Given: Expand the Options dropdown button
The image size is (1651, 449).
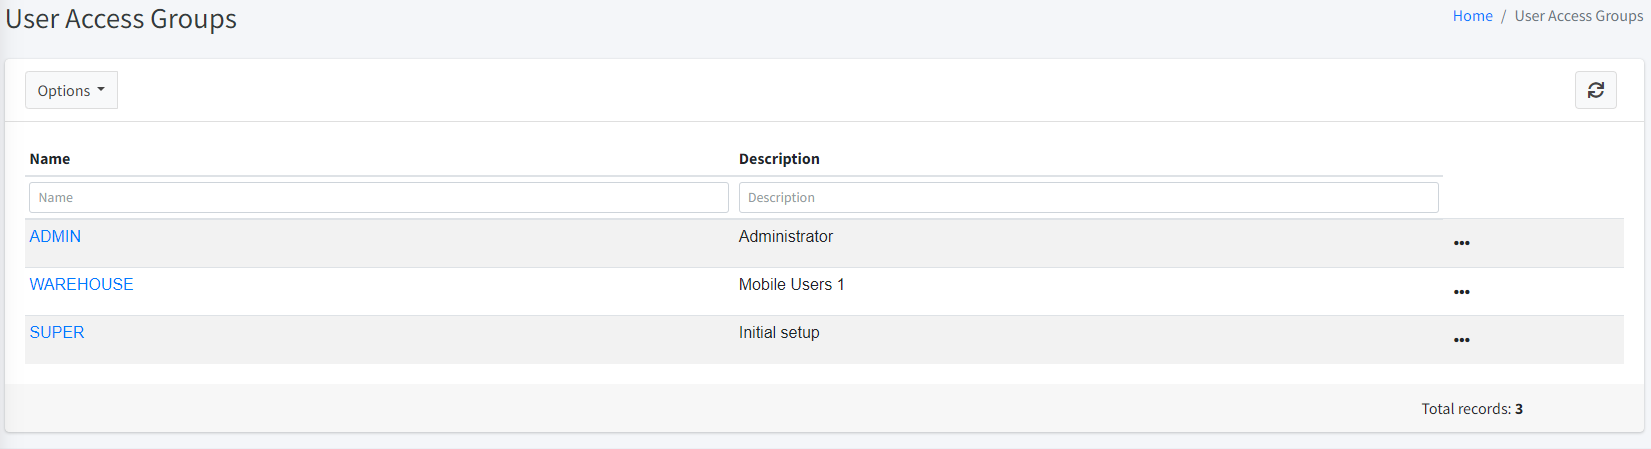Looking at the screenshot, I should [x=71, y=90].
